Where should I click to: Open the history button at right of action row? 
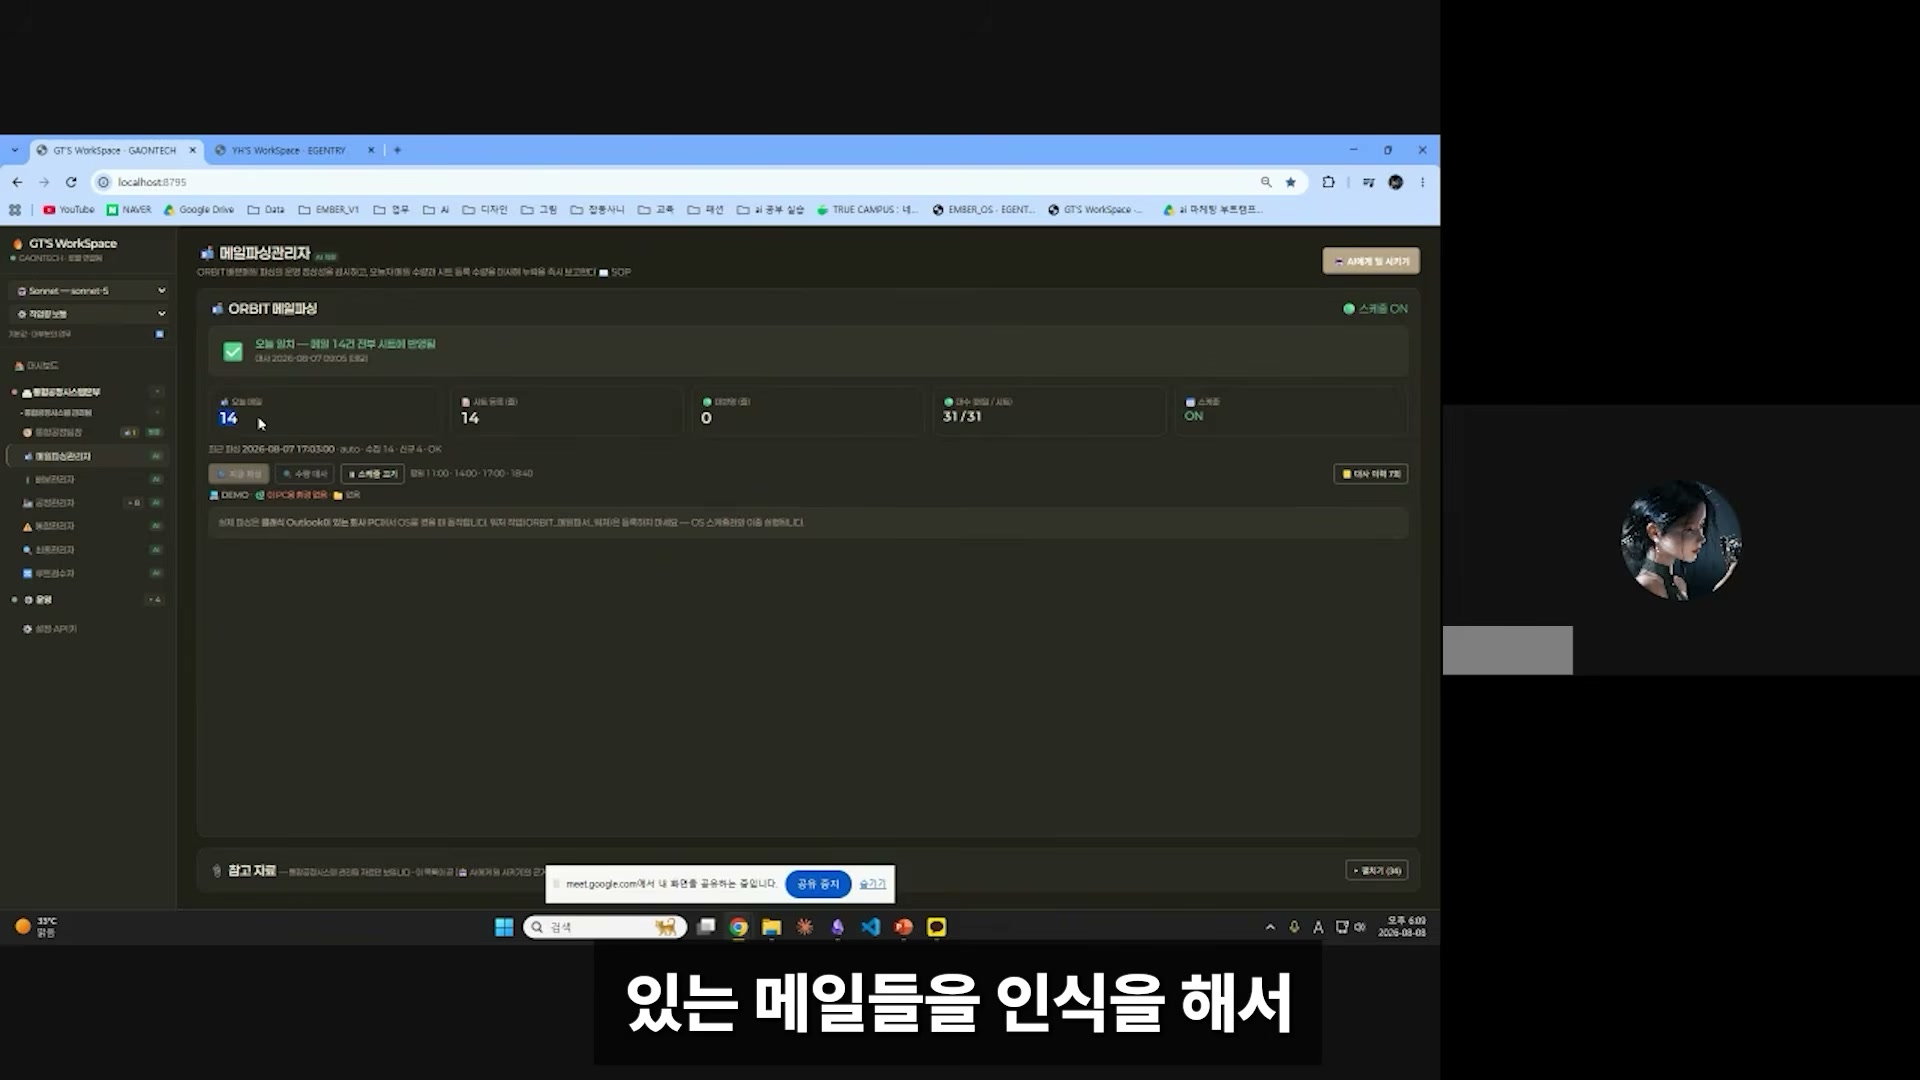click(1371, 474)
